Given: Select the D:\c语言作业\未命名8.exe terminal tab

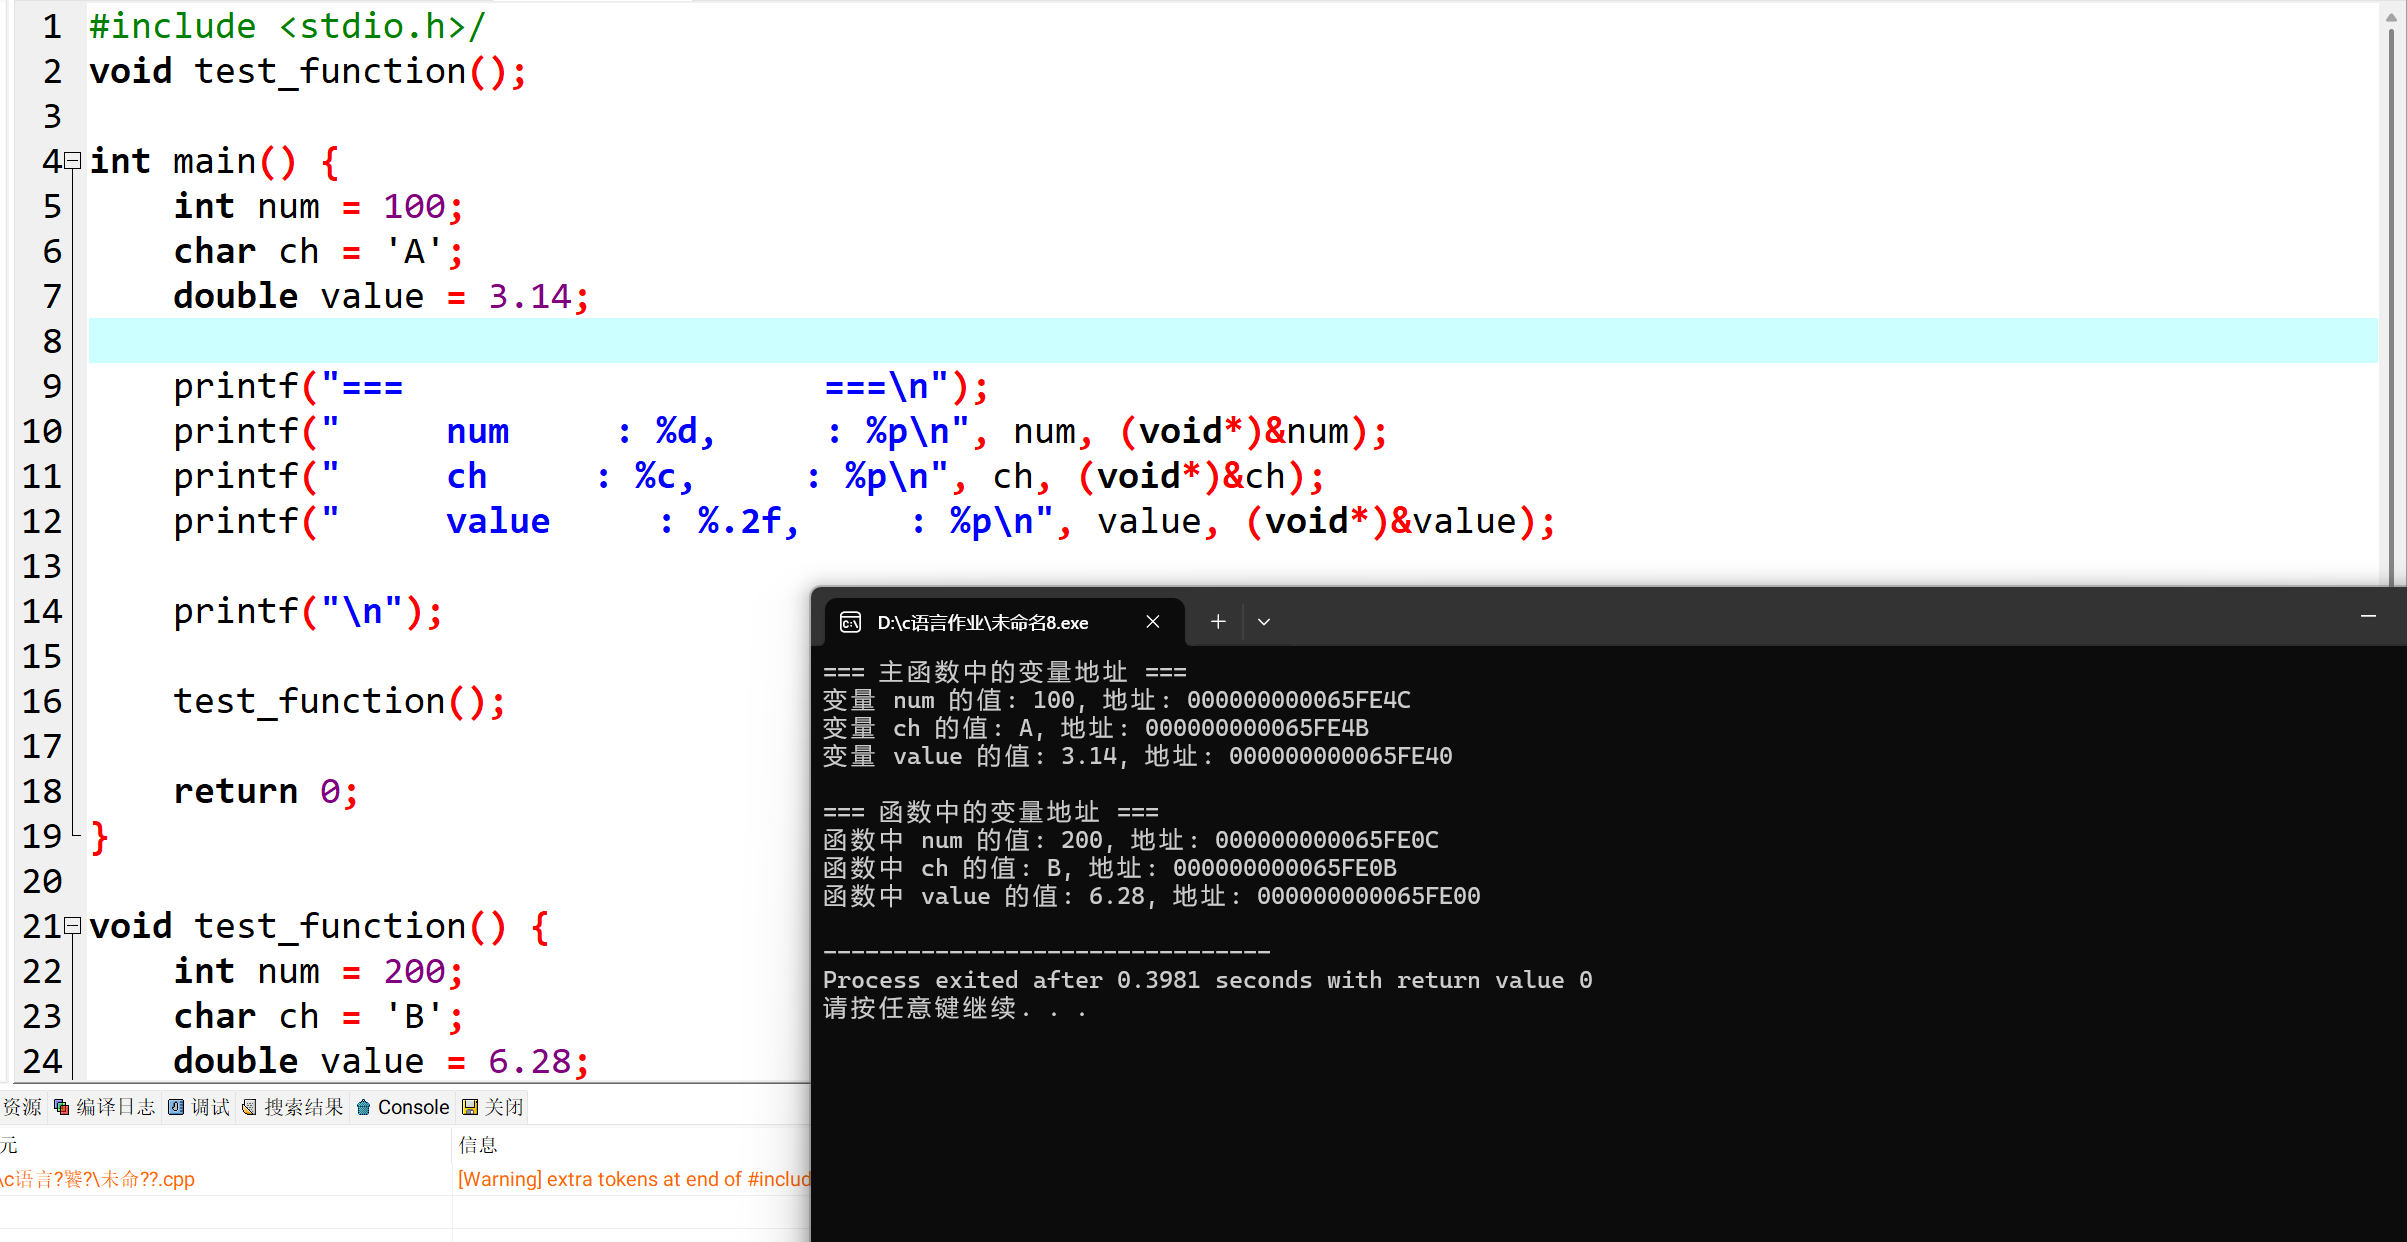Looking at the screenshot, I should click(982, 622).
